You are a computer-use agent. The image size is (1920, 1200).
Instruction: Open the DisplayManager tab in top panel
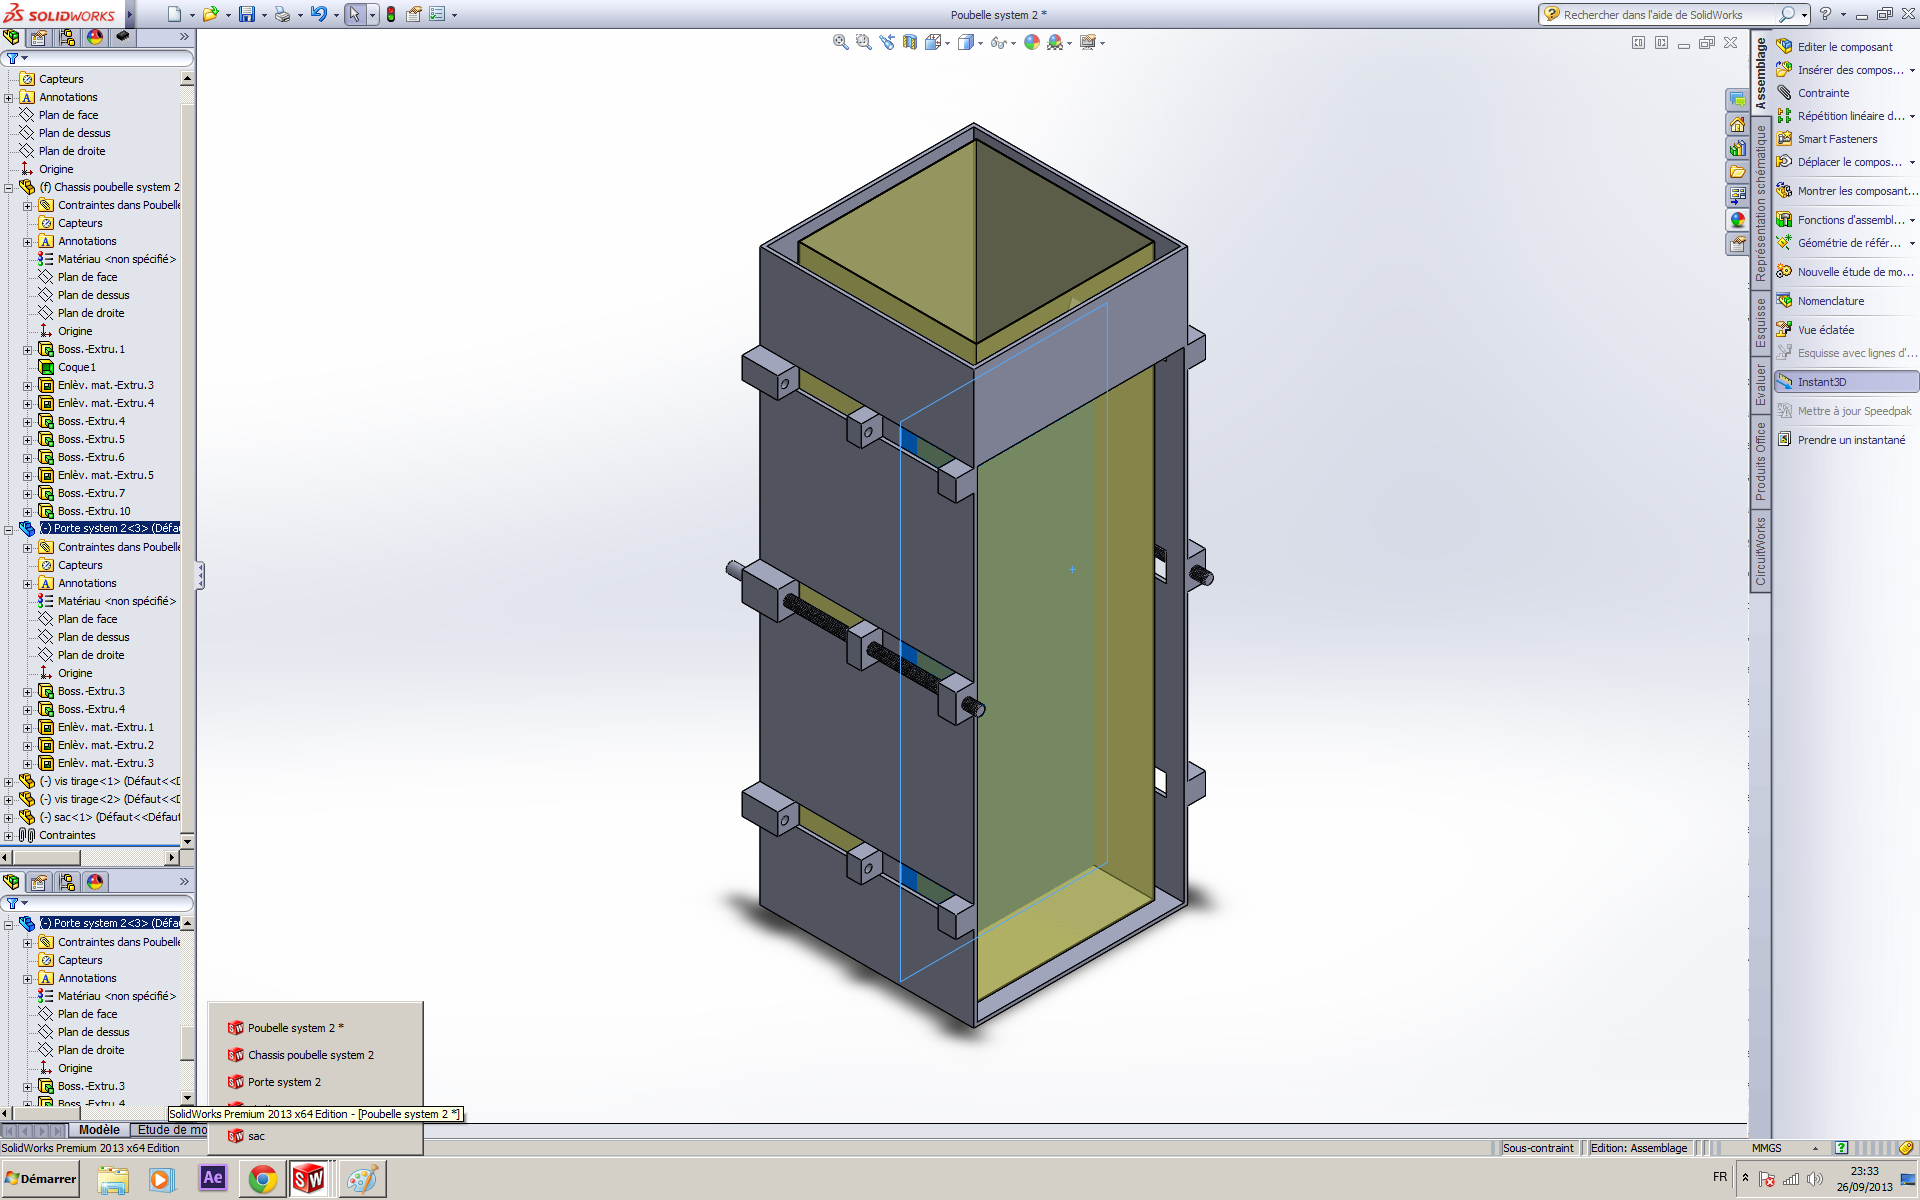point(95,37)
